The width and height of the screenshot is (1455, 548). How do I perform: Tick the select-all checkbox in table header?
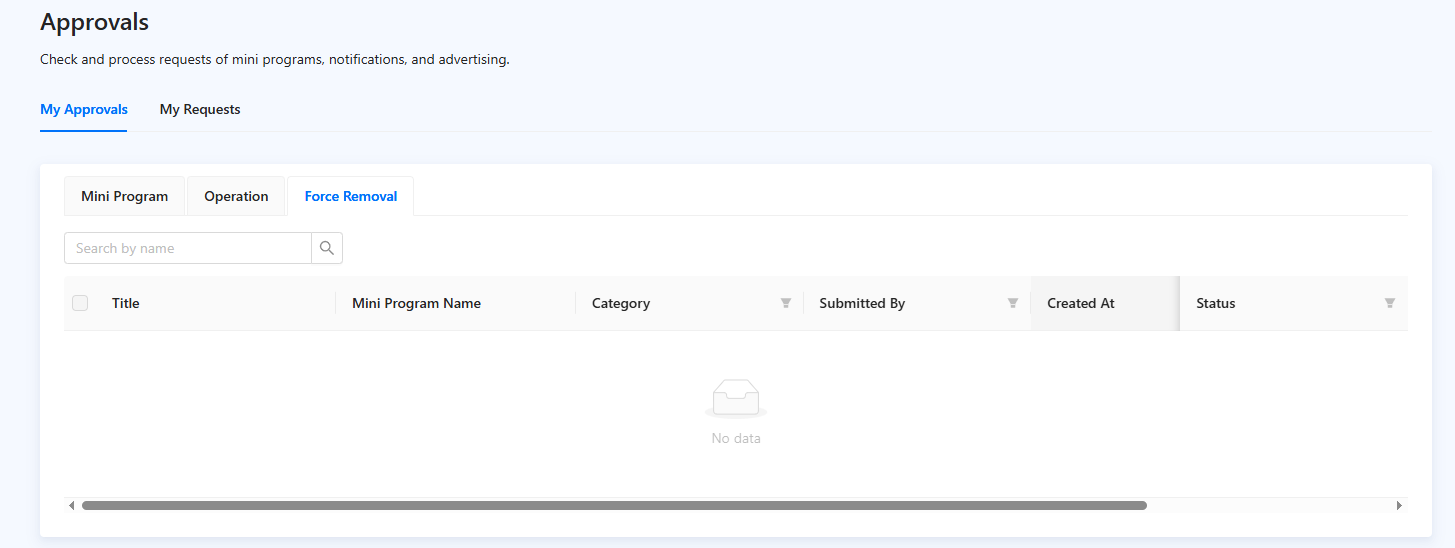click(80, 303)
